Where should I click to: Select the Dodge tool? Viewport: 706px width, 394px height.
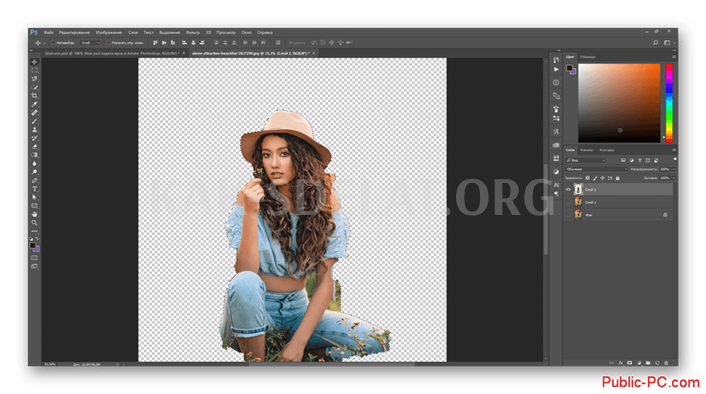coord(35,172)
